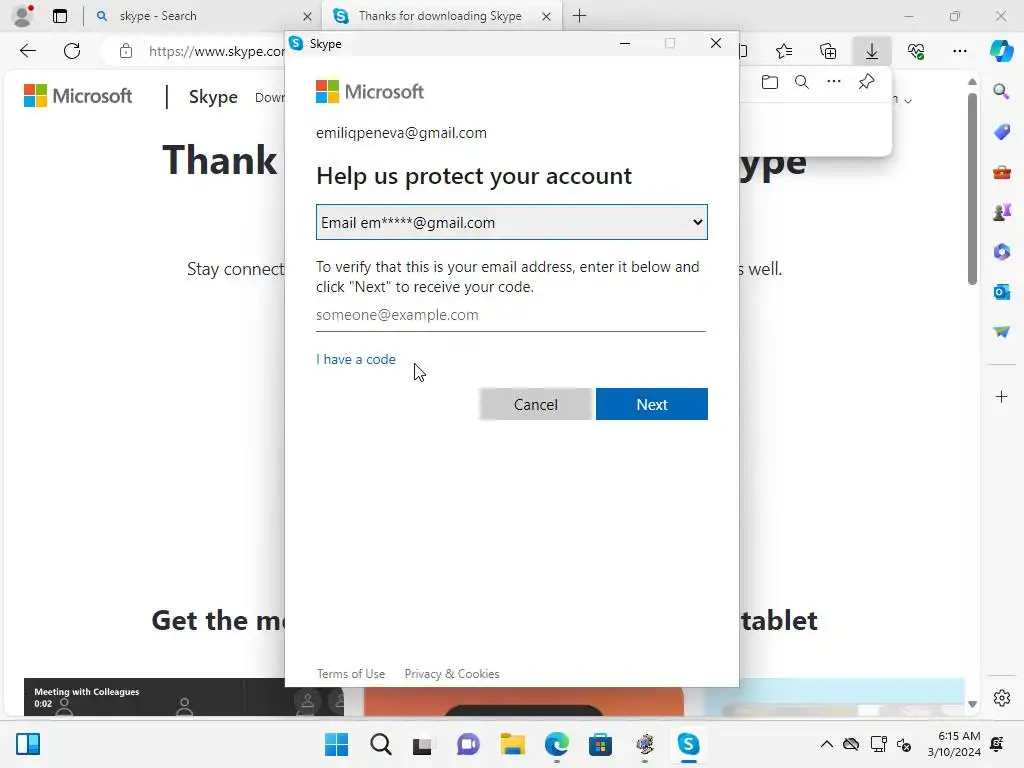The height and width of the screenshot is (768, 1024).
Task: Open Copilot icon in Edge
Action: [x=1001, y=51]
